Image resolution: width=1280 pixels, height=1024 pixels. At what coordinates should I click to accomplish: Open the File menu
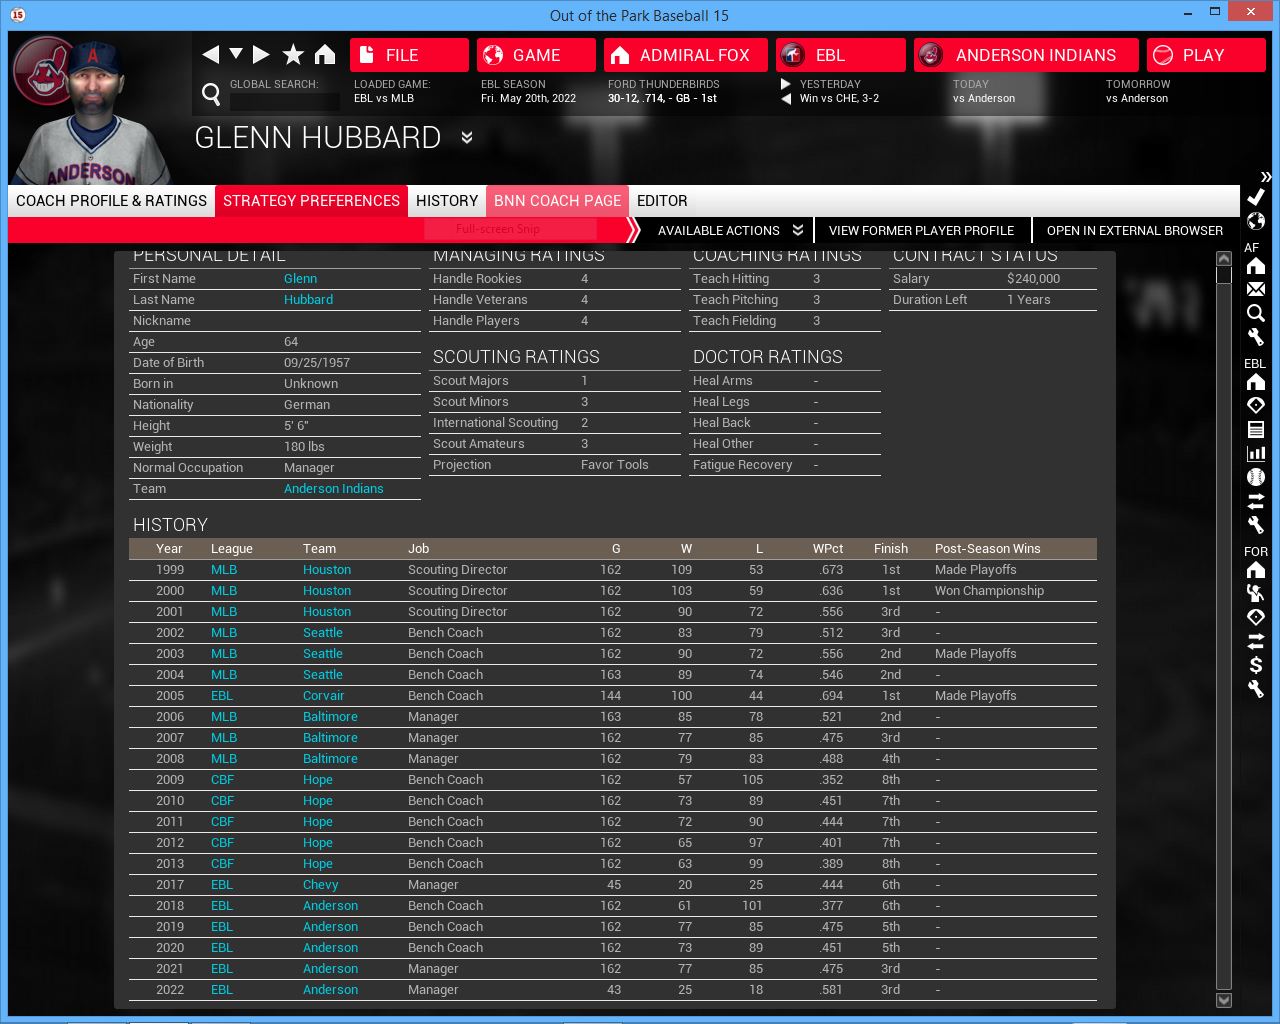(x=409, y=55)
